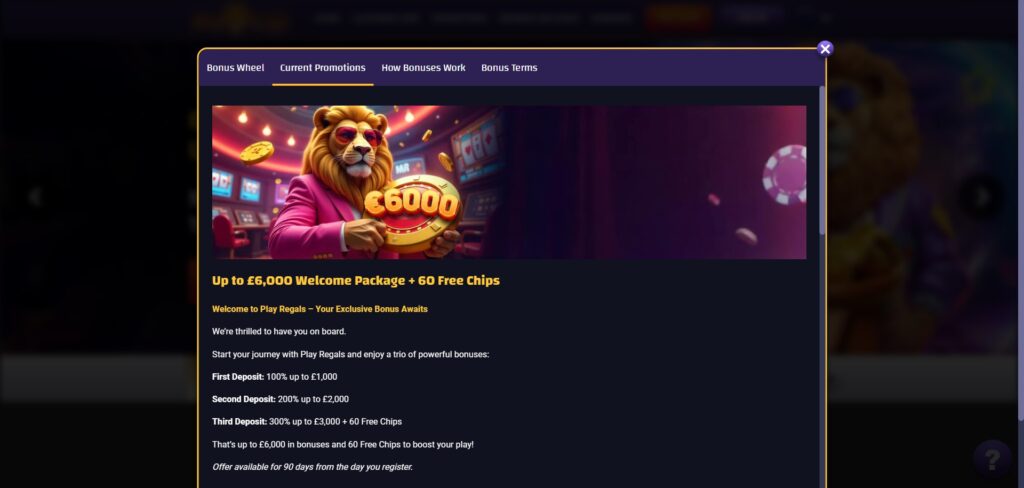Click the 90 days offer availability note

(x=312, y=467)
